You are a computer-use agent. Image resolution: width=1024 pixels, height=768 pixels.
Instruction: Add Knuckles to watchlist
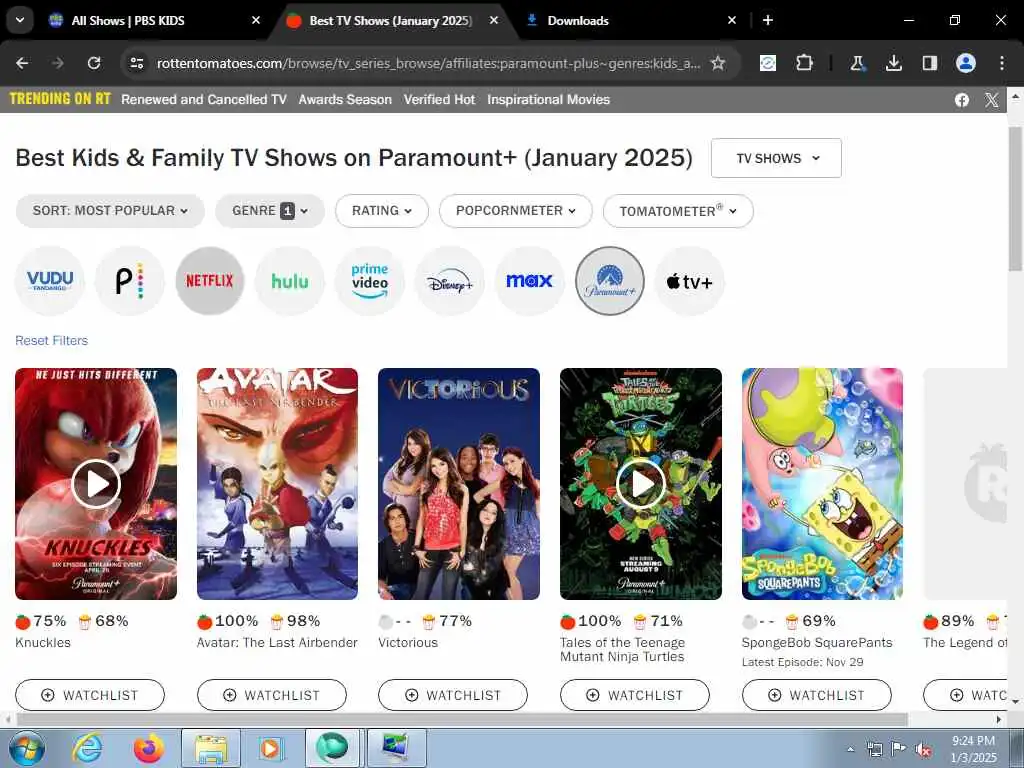click(90, 695)
